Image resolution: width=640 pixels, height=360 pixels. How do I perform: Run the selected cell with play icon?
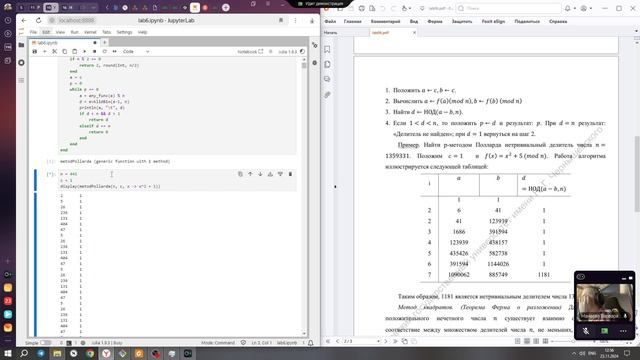(84, 52)
